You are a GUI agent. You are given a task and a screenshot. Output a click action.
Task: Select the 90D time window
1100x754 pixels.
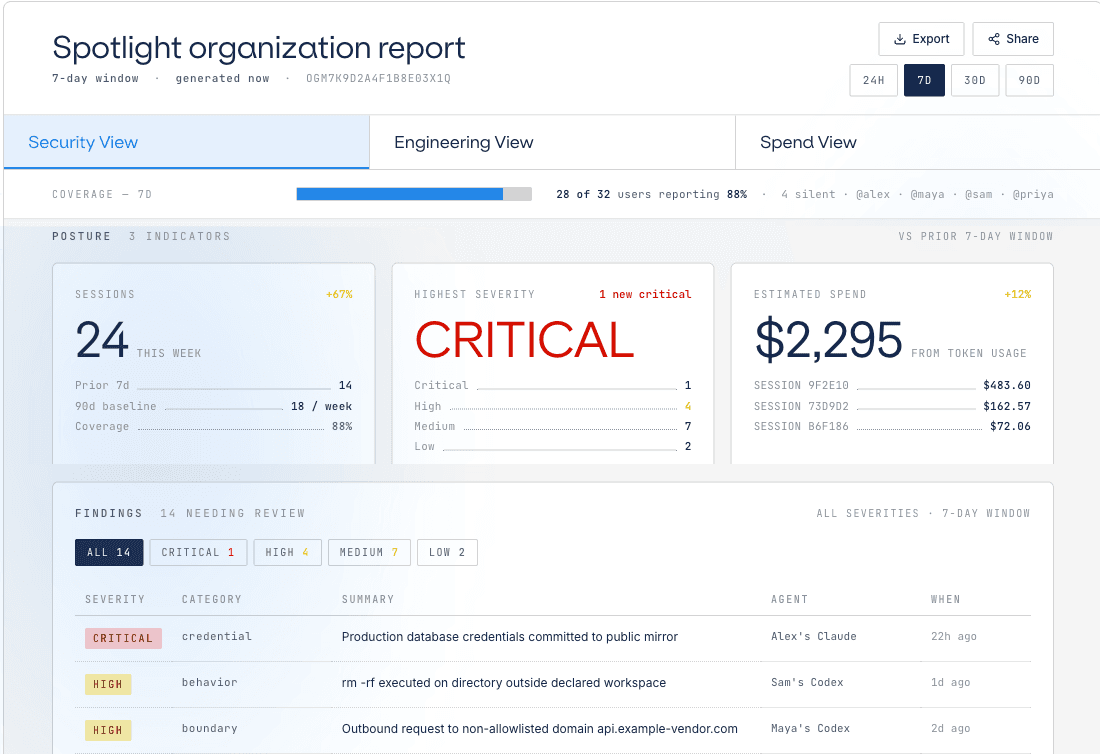[x=1029, y=80]
